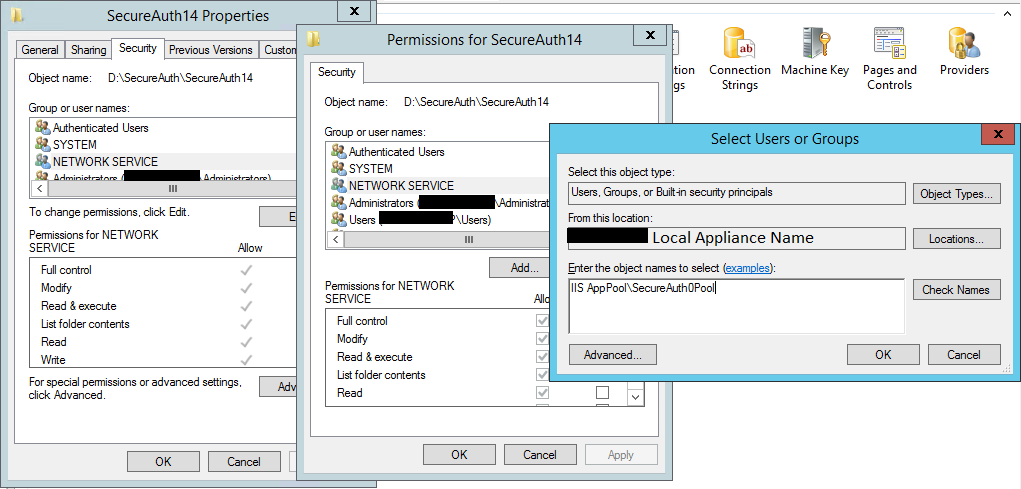The width and height of the screenshot is (1021, 489).
Task: Click the Locations... button
Action: (957, 239)
